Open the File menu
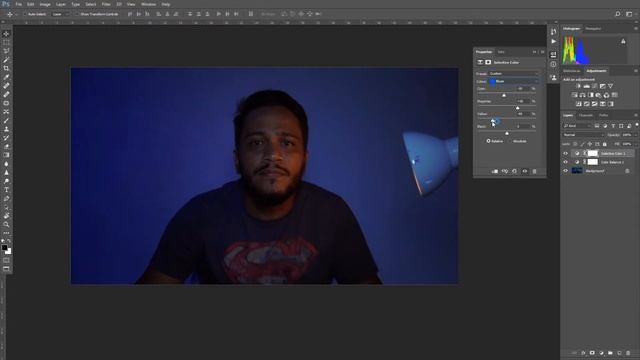Screen dimensions: 640x360 [x=19, y=4]
